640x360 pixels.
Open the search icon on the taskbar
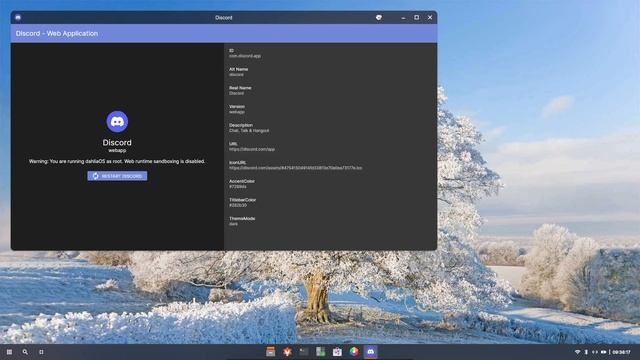coord(25,352)
